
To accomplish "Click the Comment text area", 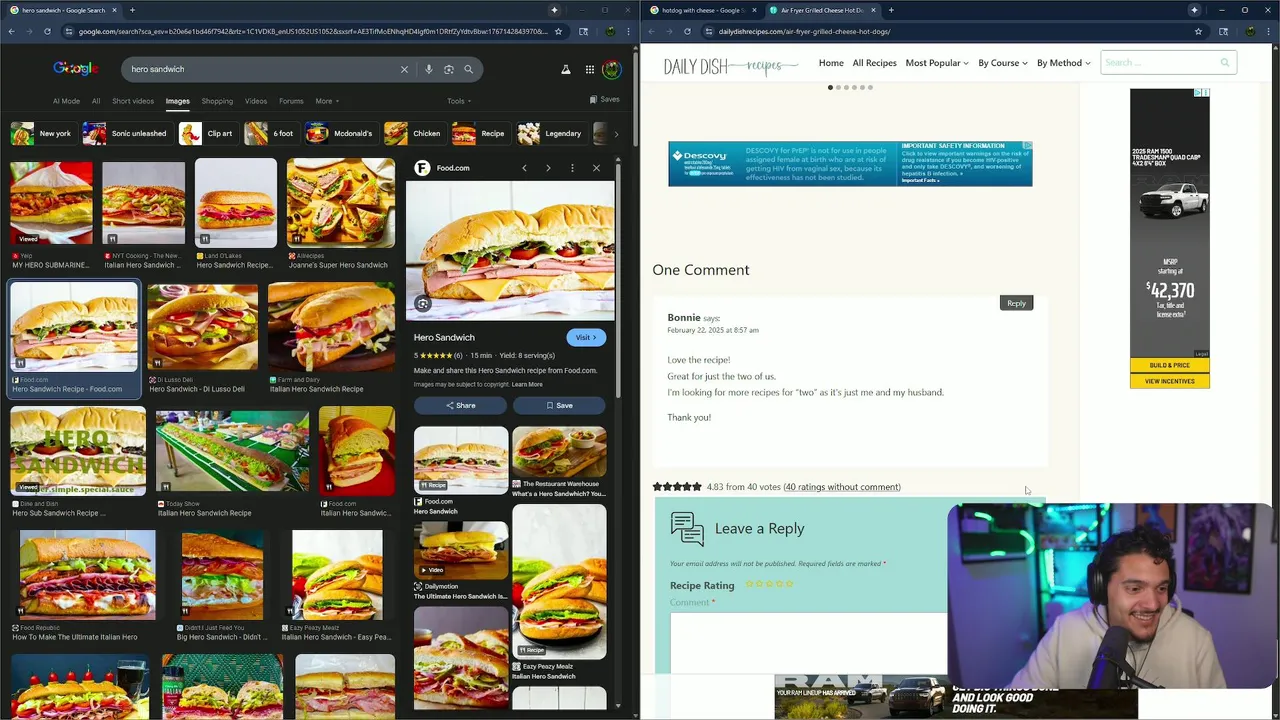I will coord(808,642).
